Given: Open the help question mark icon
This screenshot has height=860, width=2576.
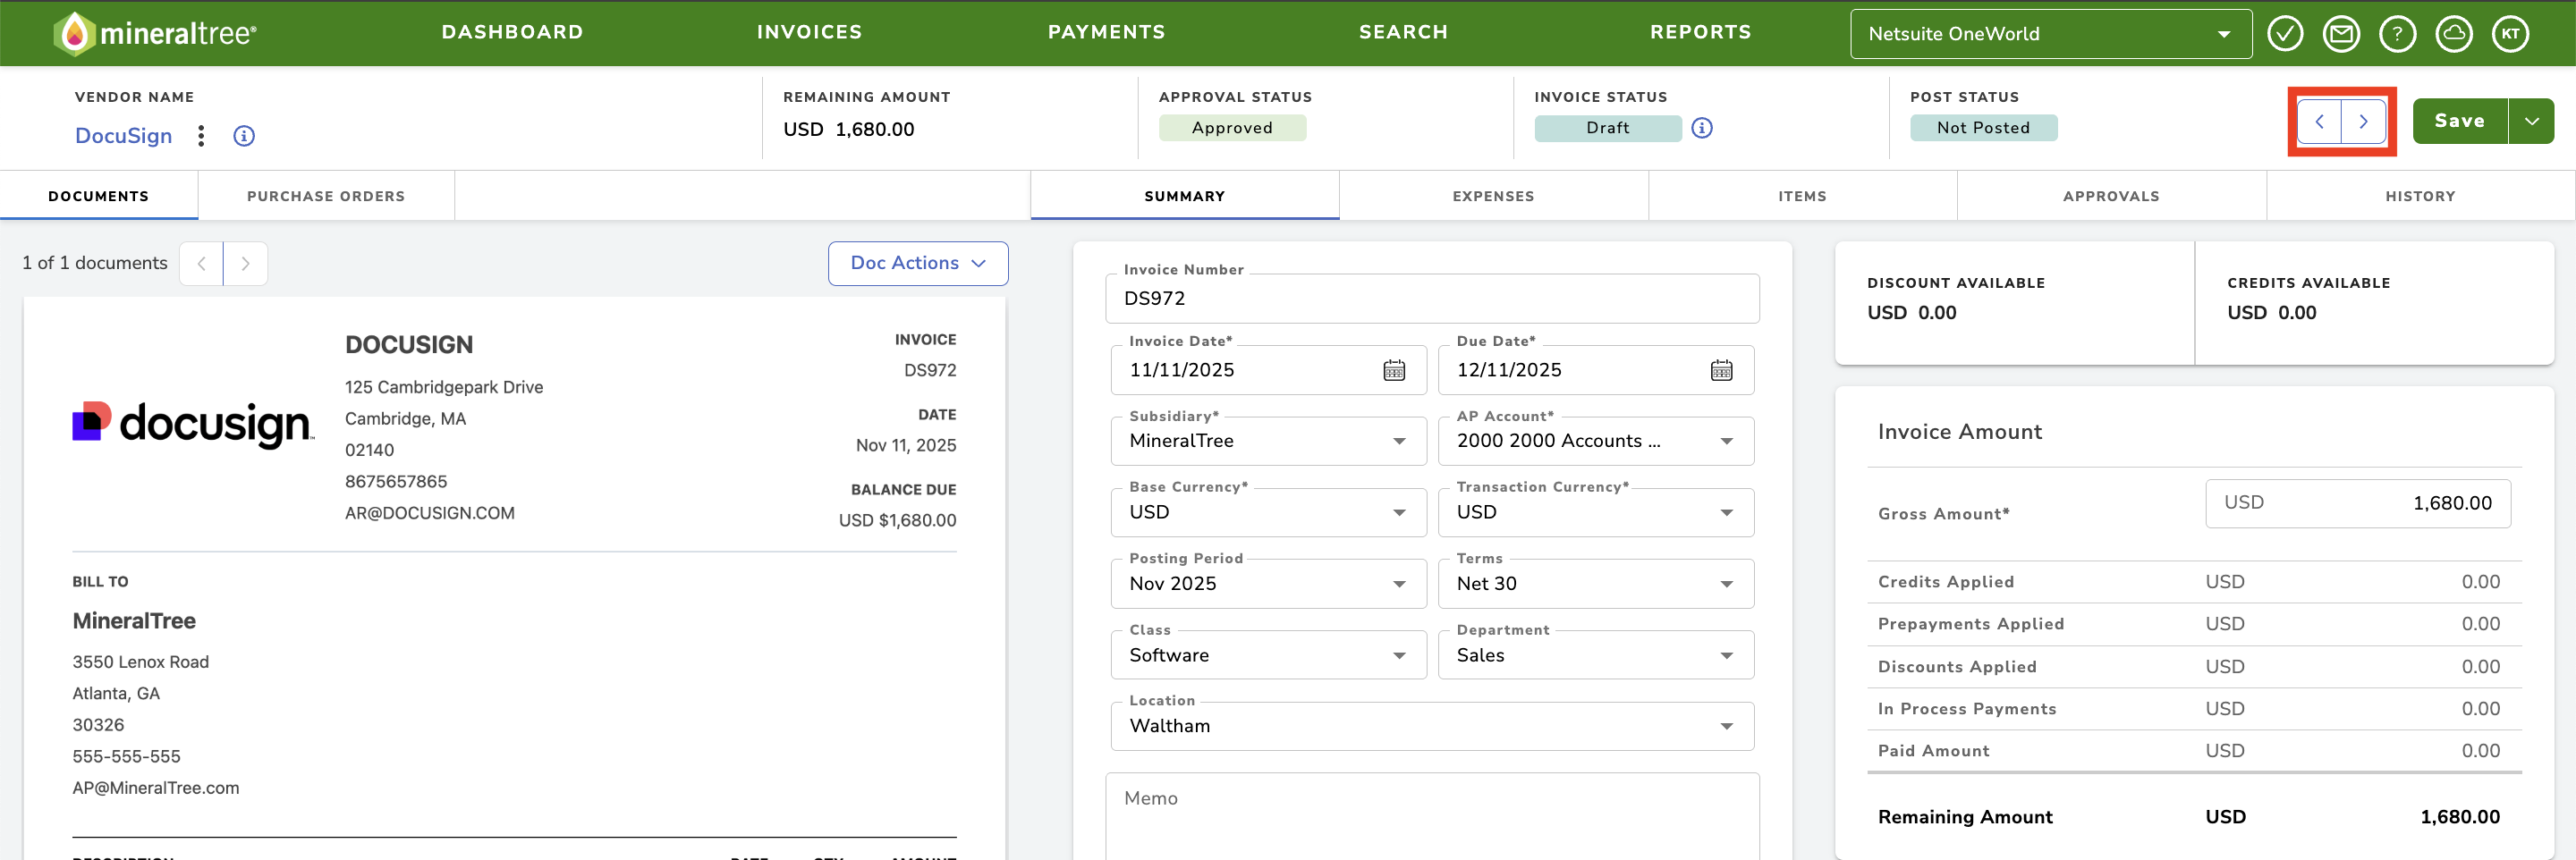Looking at the screenshot, I should point(2397,33).
